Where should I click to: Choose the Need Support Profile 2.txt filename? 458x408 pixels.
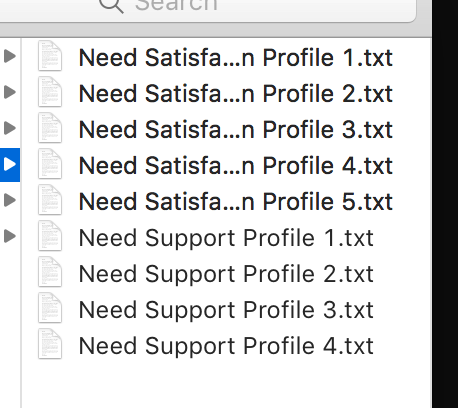226,275
